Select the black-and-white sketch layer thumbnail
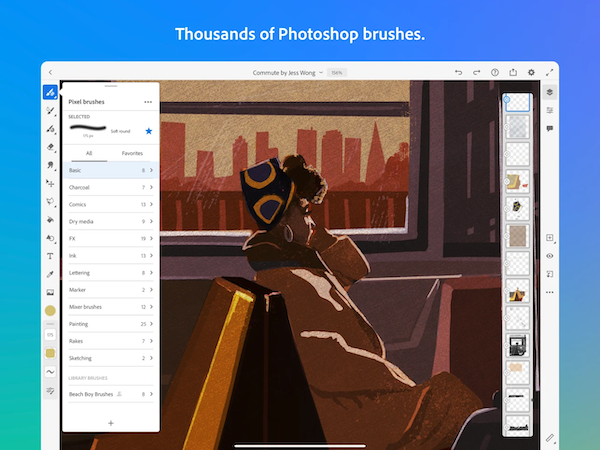The width and height of the screenshot is (600, 450). coord(517,345)
